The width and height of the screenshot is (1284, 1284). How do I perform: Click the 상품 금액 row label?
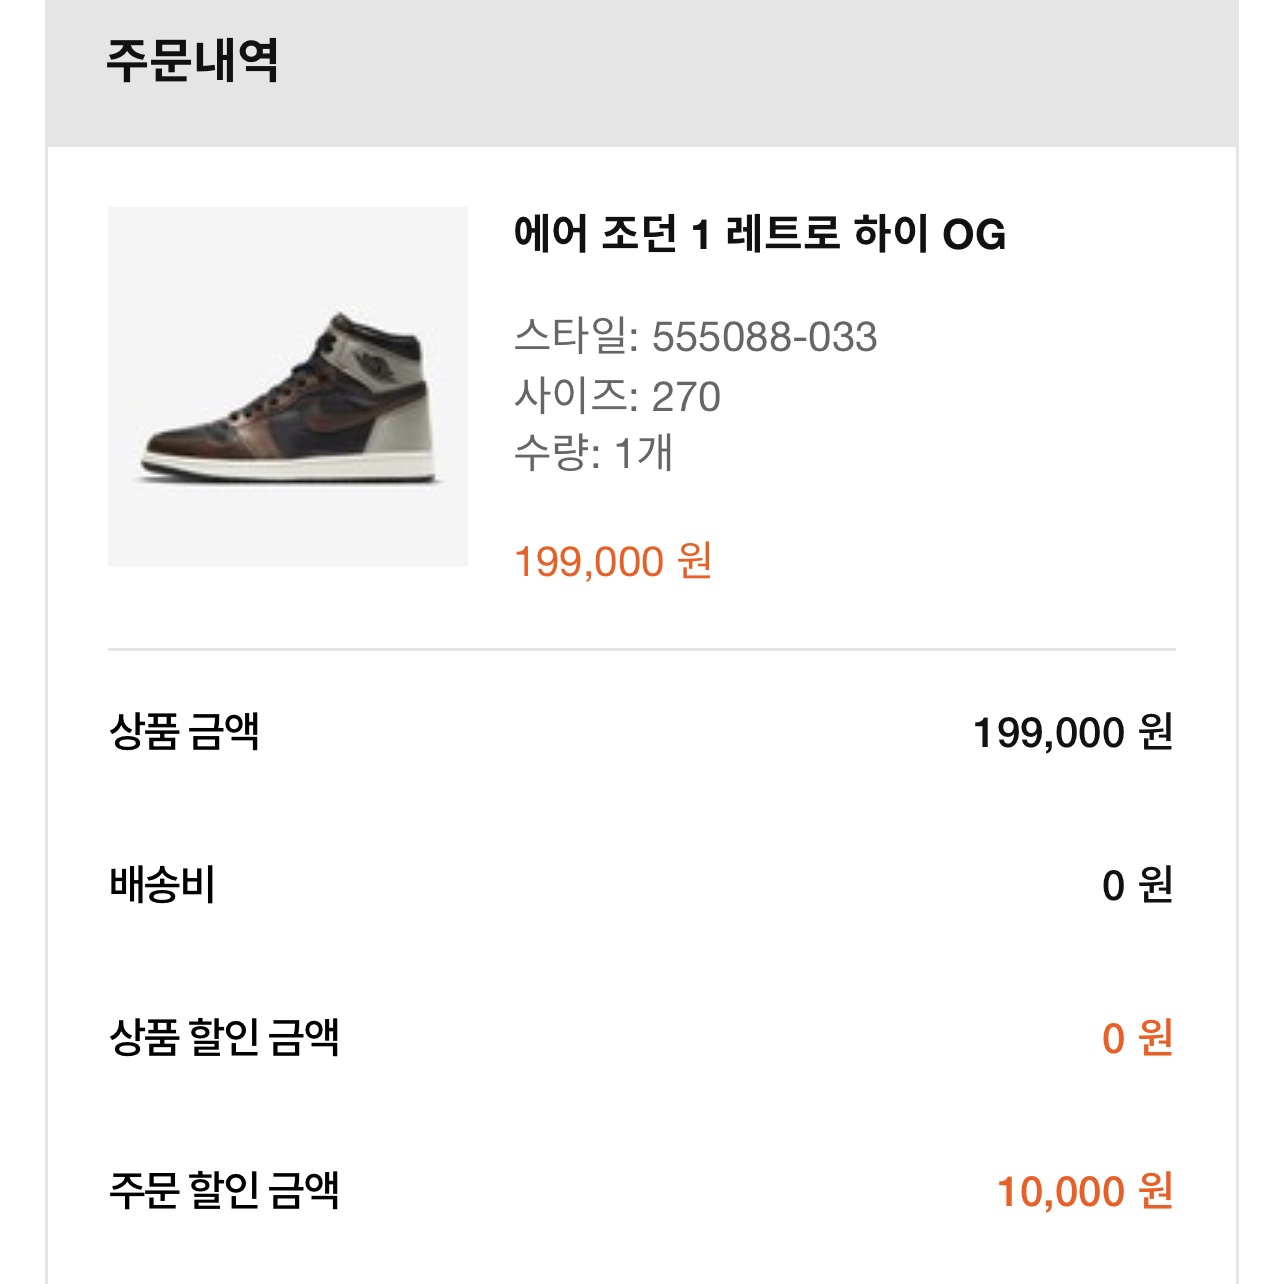184,732
